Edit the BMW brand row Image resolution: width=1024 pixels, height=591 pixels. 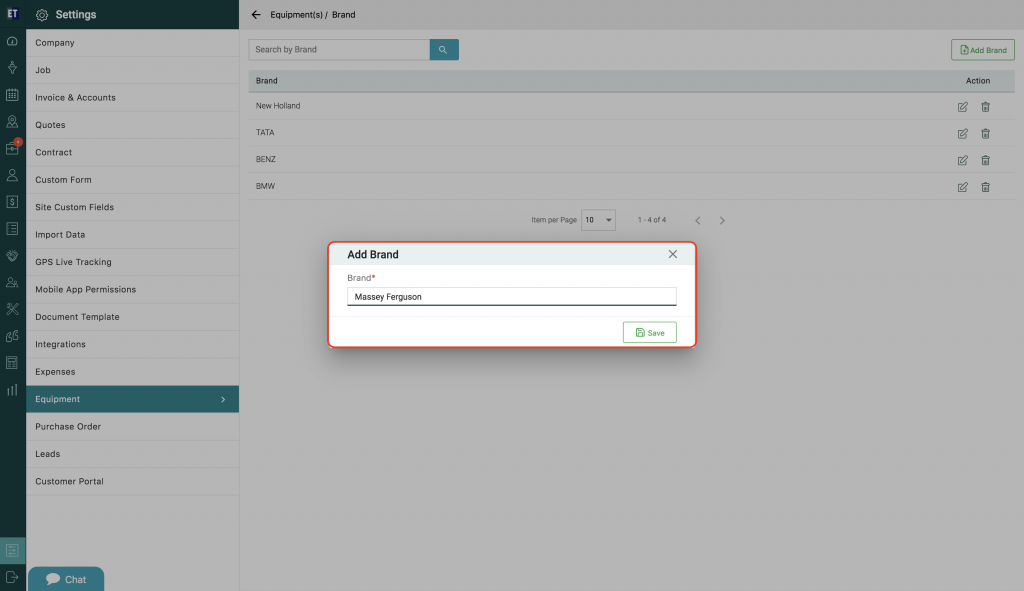coord(963,187)
